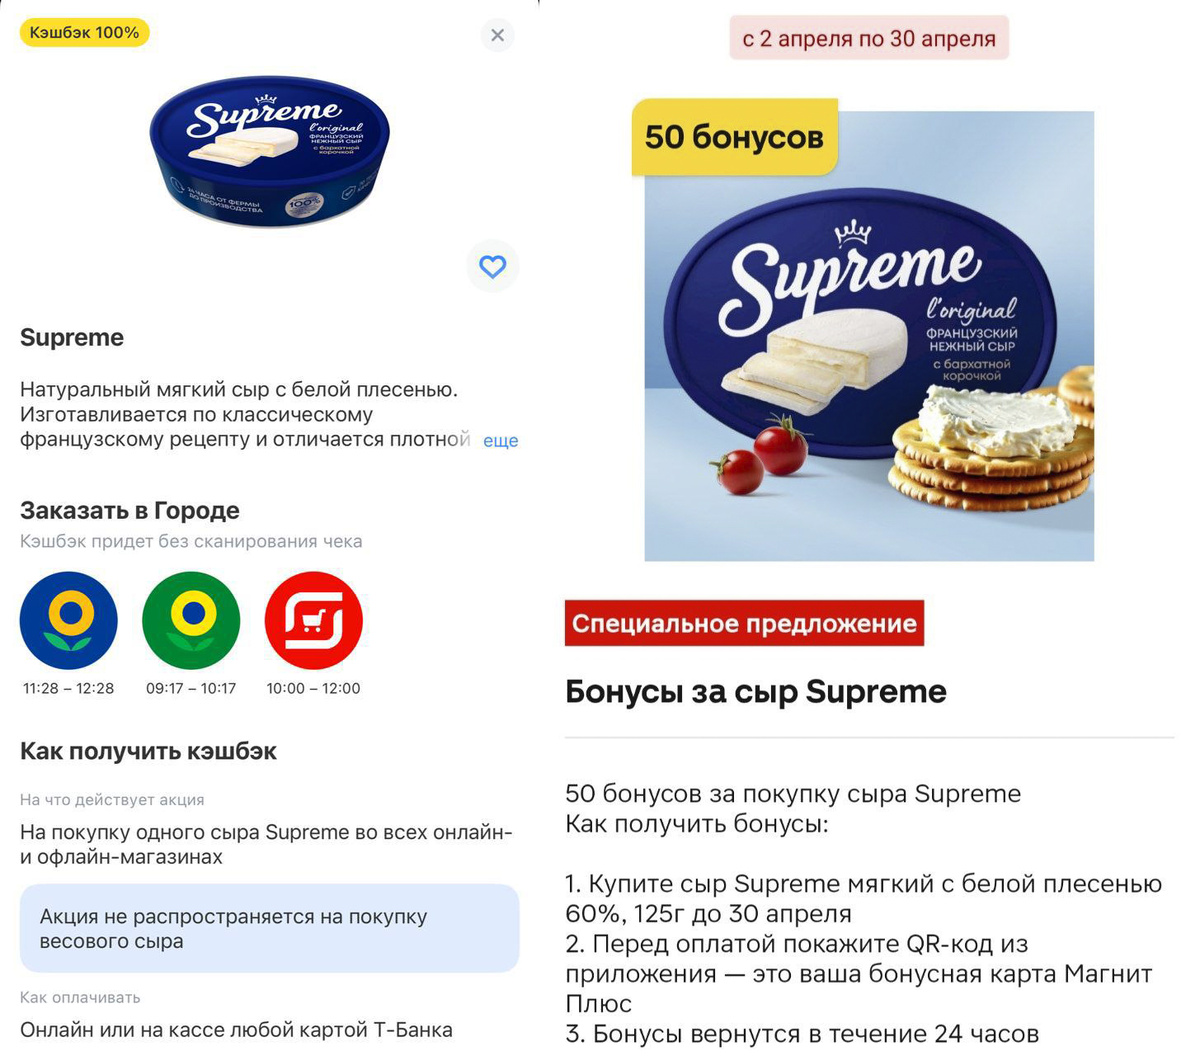1200x1056 pixels.
Task: Select delivery slot 11:28 – 12:28
Action: [69, 688]
